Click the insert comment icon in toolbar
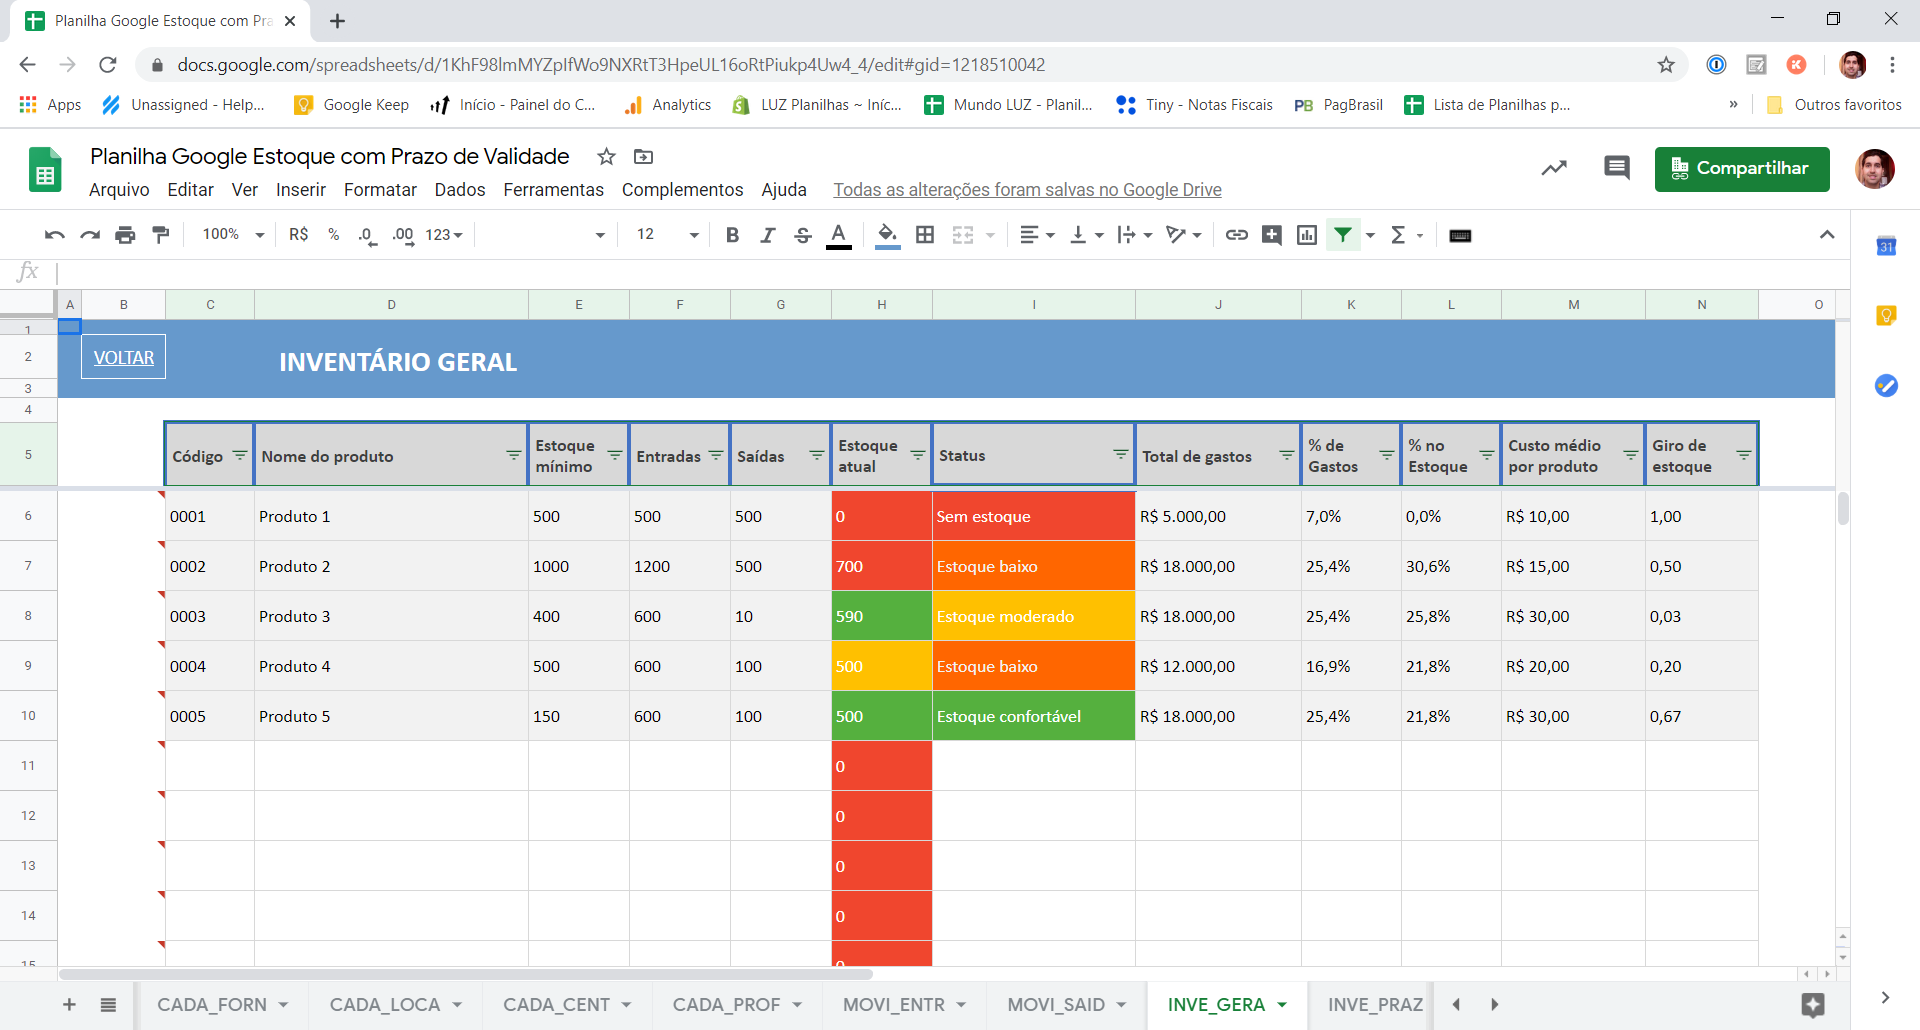The width and height of the screenshot is (1920, 1030). click(x=1272, y=235)
